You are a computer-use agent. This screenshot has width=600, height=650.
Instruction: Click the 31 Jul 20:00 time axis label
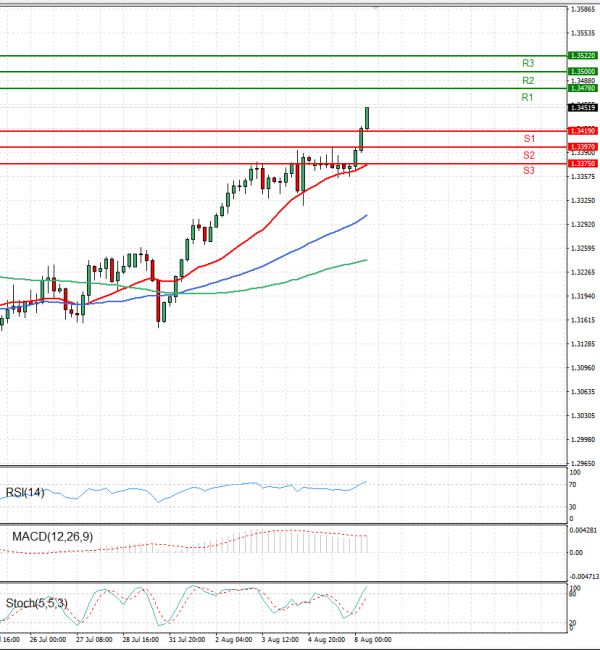point(186,639)
